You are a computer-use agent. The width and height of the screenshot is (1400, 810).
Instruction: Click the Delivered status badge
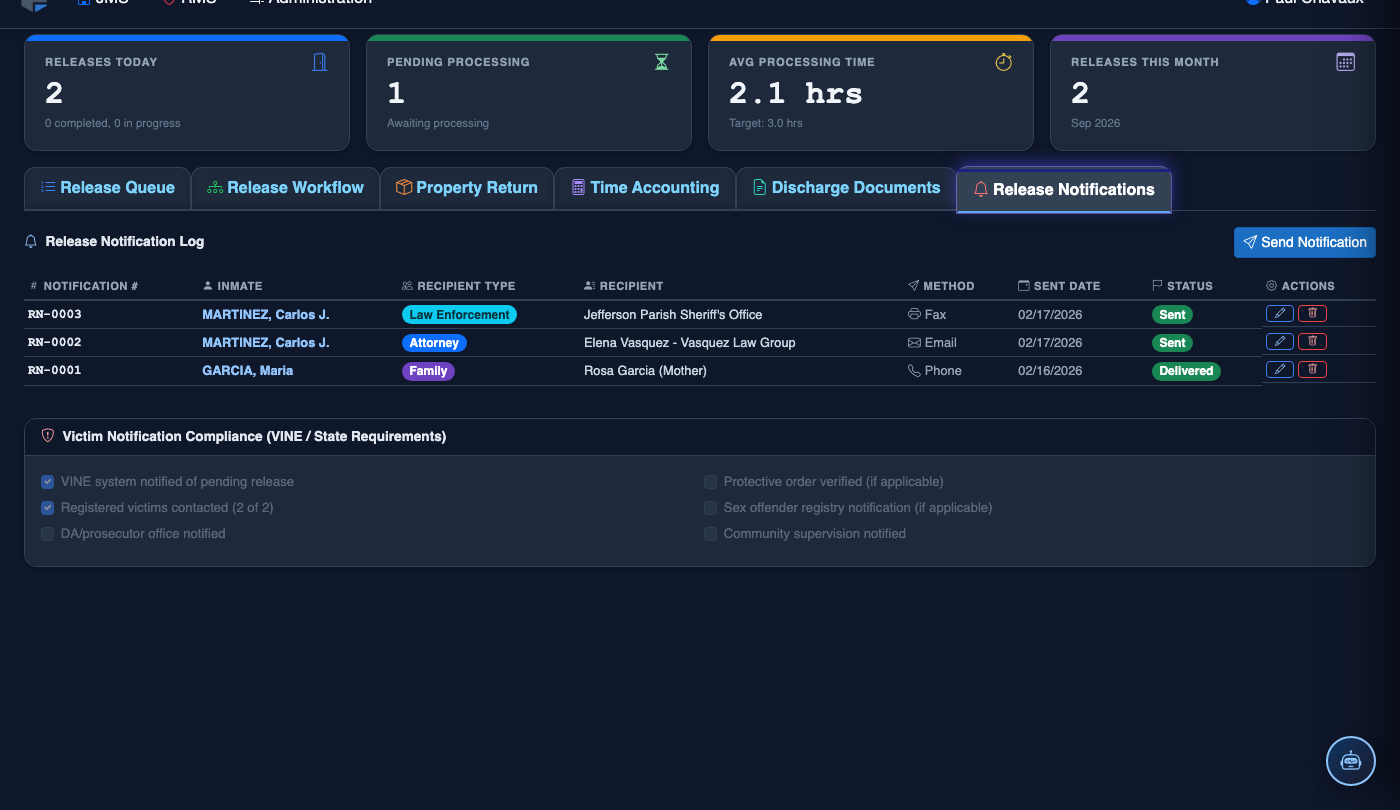tap(1186, 370)
